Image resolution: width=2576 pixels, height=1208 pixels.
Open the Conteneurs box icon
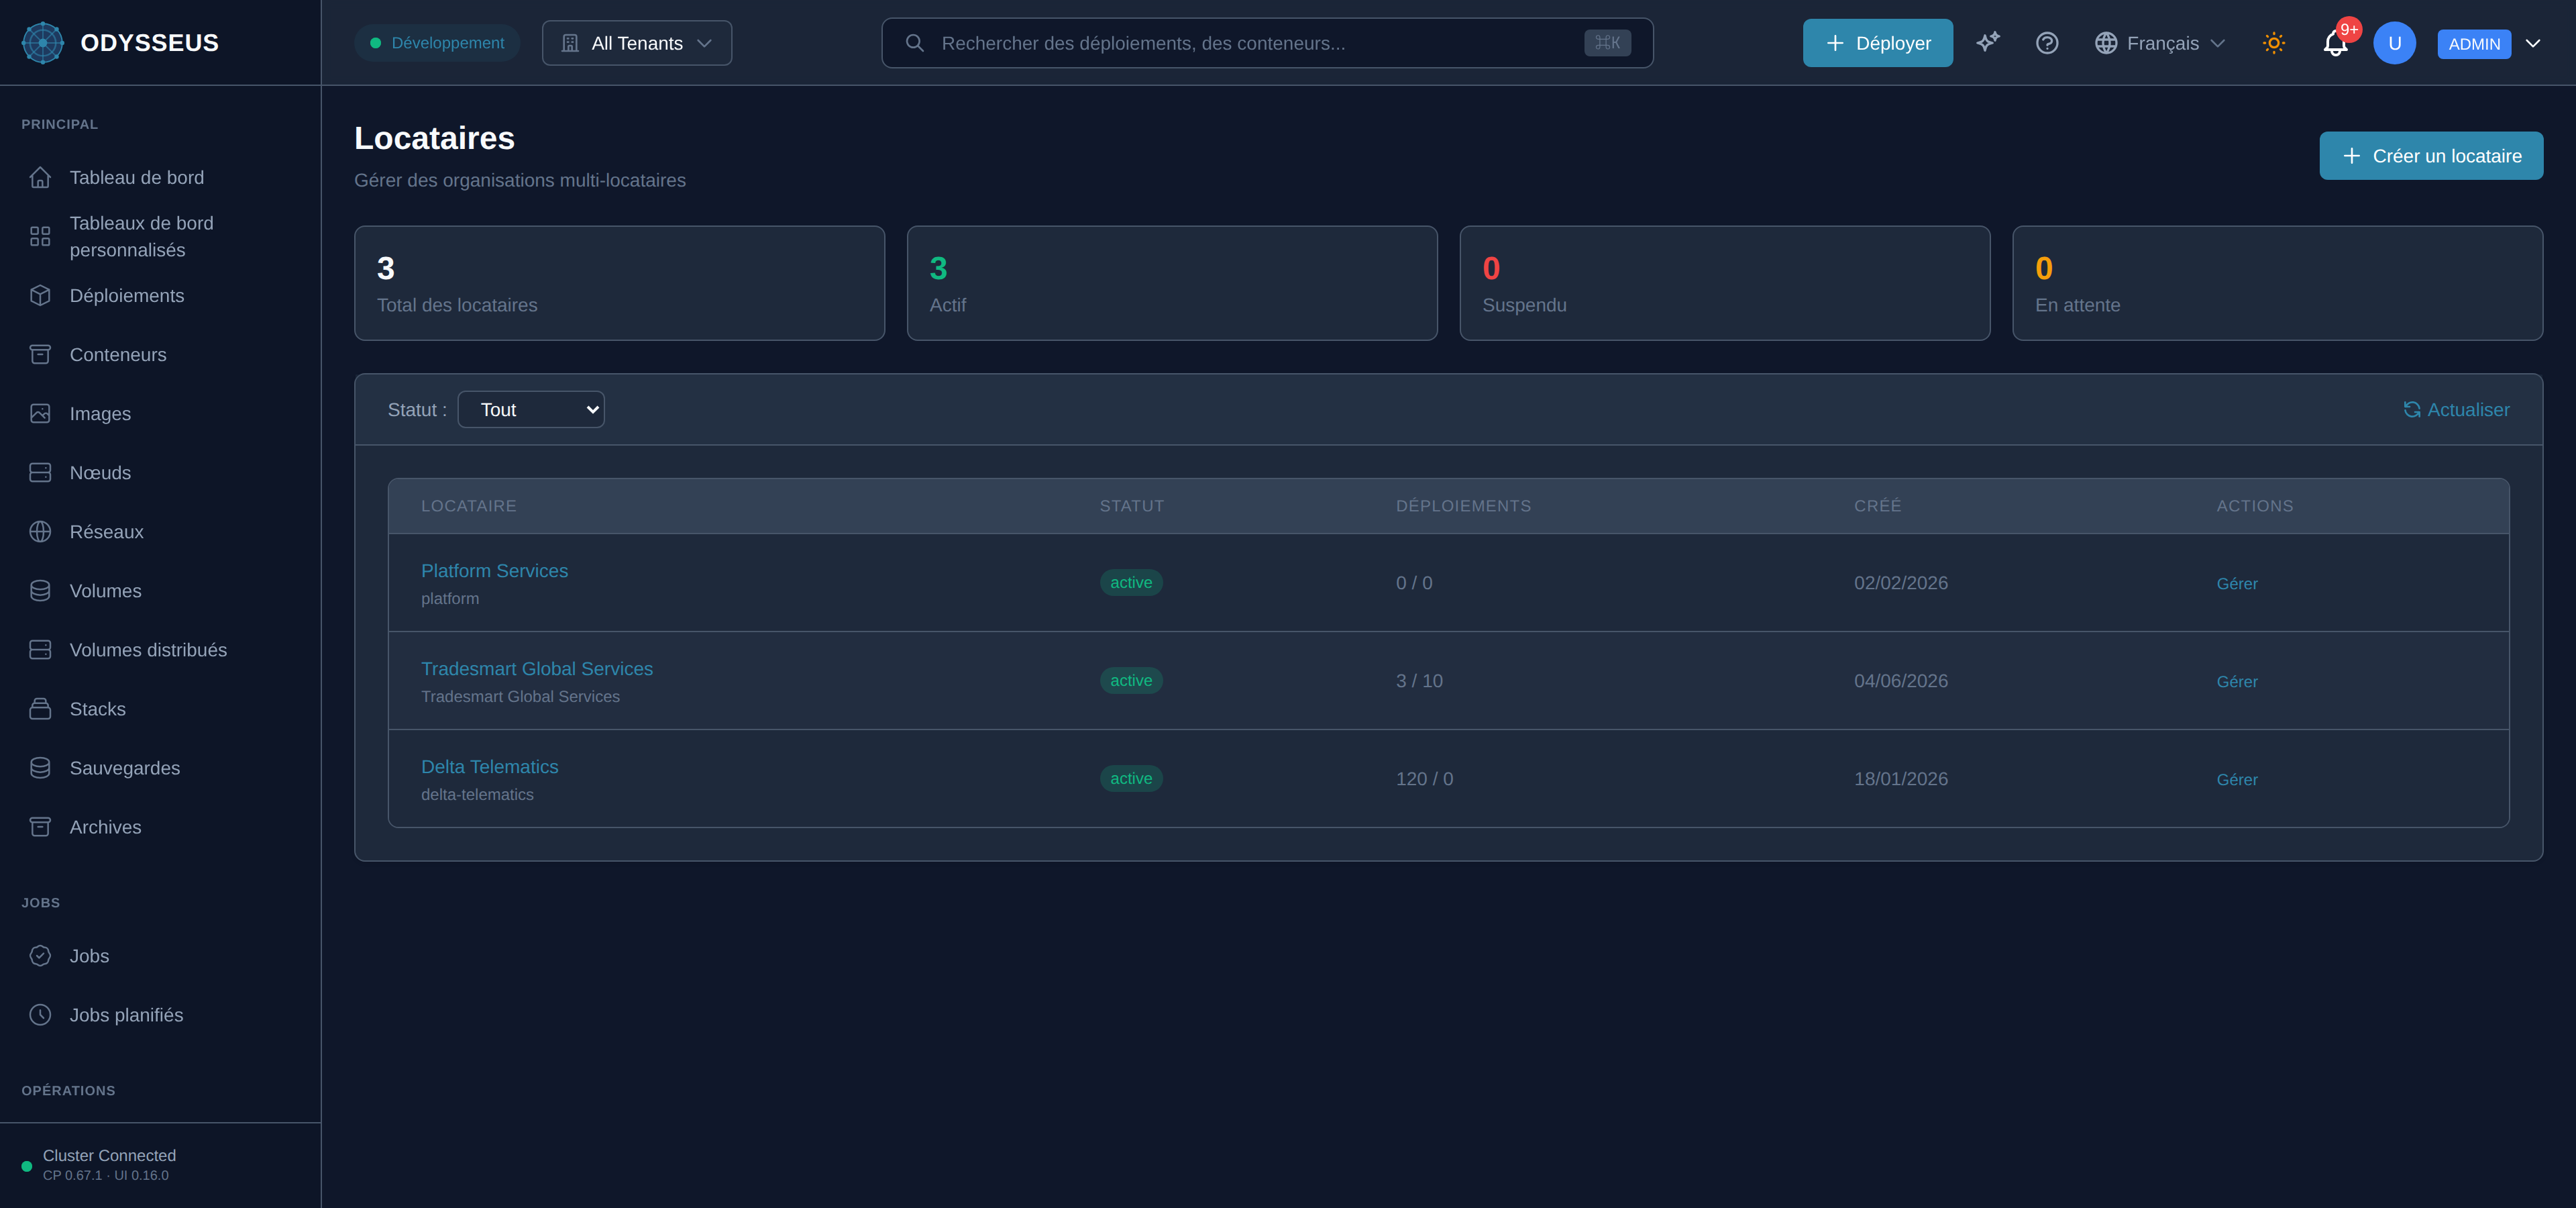40,354
